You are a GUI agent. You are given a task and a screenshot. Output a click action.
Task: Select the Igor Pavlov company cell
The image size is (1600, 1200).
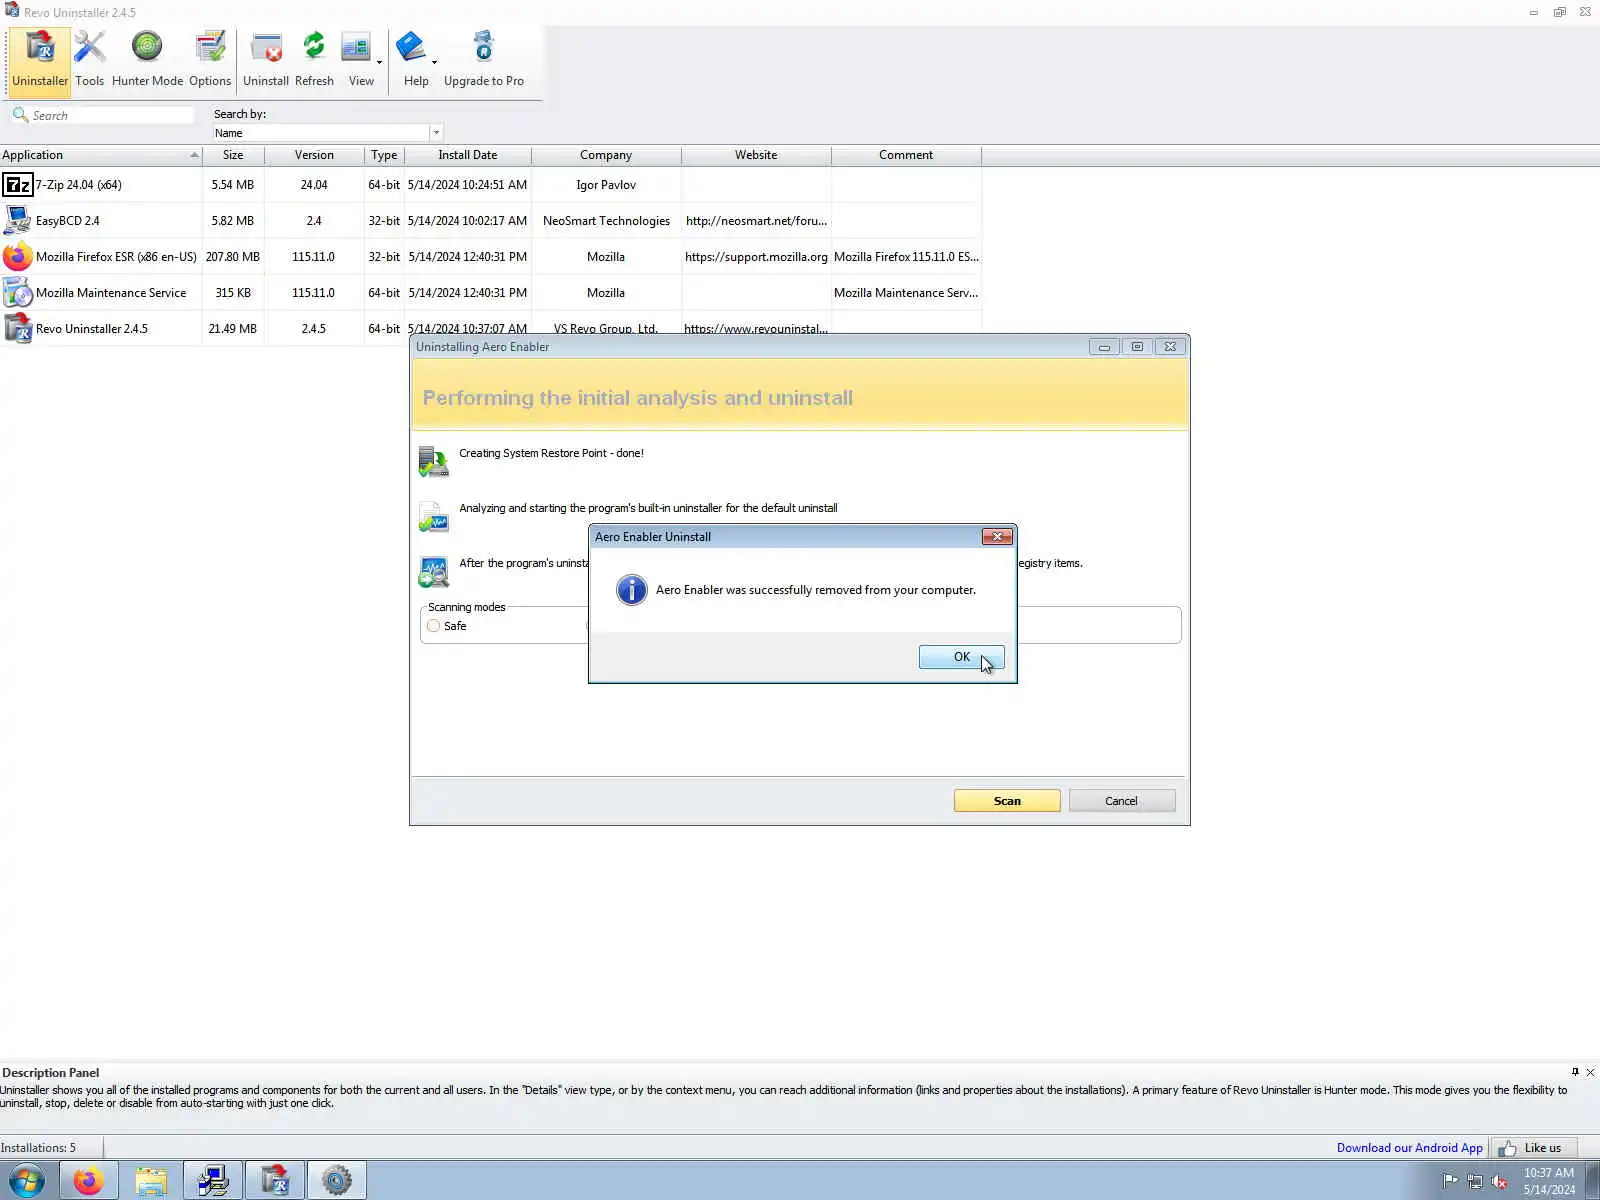[606, 185]
